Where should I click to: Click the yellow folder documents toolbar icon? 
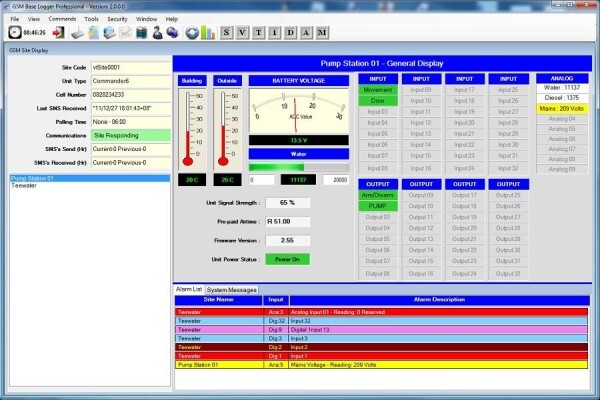coord(94,33)
